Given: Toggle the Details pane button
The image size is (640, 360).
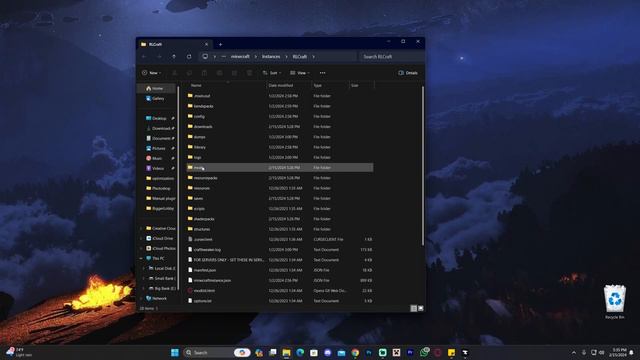Looking at the screenshot, I should click(408, 73).
